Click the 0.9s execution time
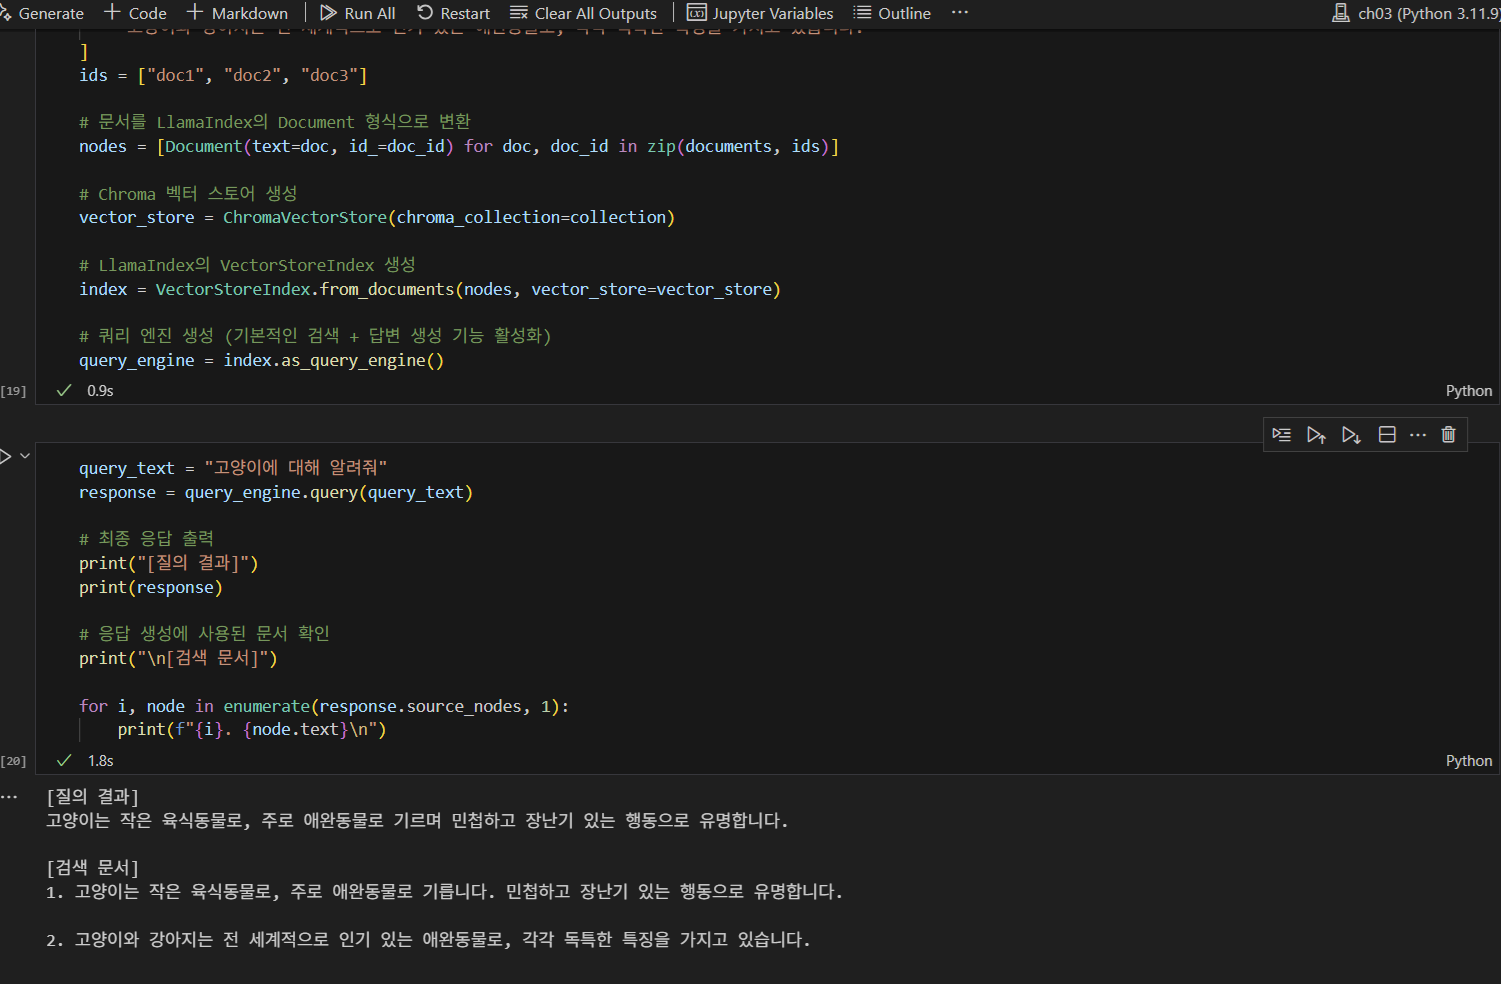This screenshot has width=1501, height=984. pyautogui.click(x=100, y=391)
